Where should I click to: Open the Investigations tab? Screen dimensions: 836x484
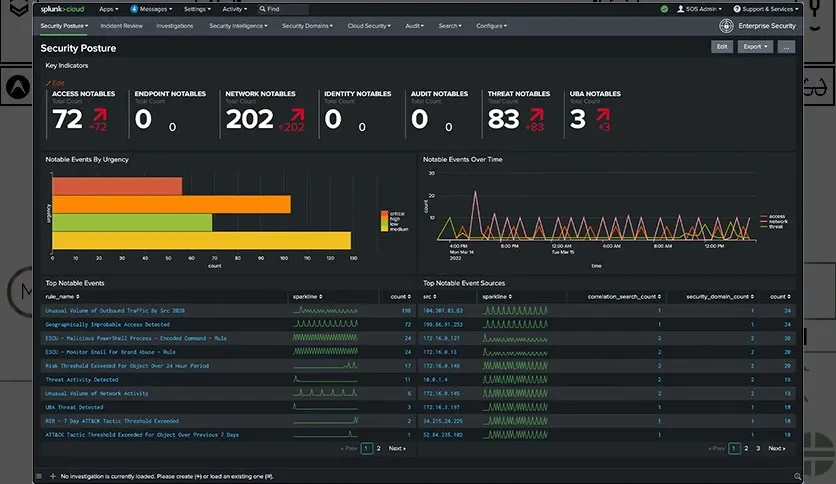pyautogui.click(x=175, y=26)
